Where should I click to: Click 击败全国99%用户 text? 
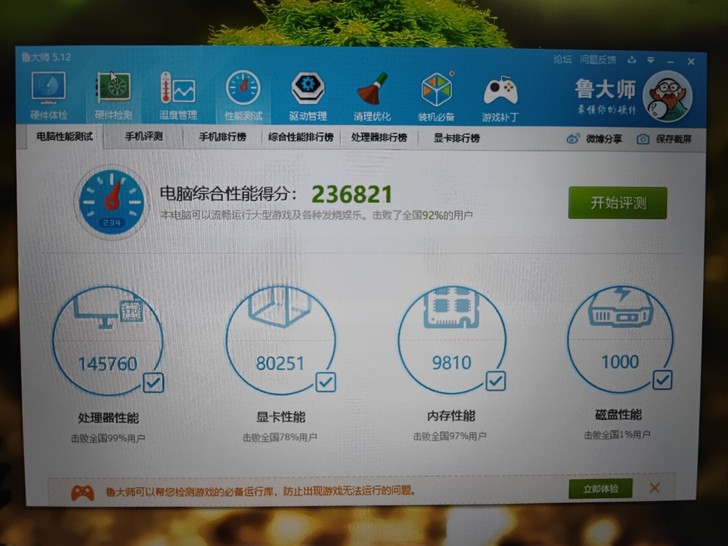108,438
